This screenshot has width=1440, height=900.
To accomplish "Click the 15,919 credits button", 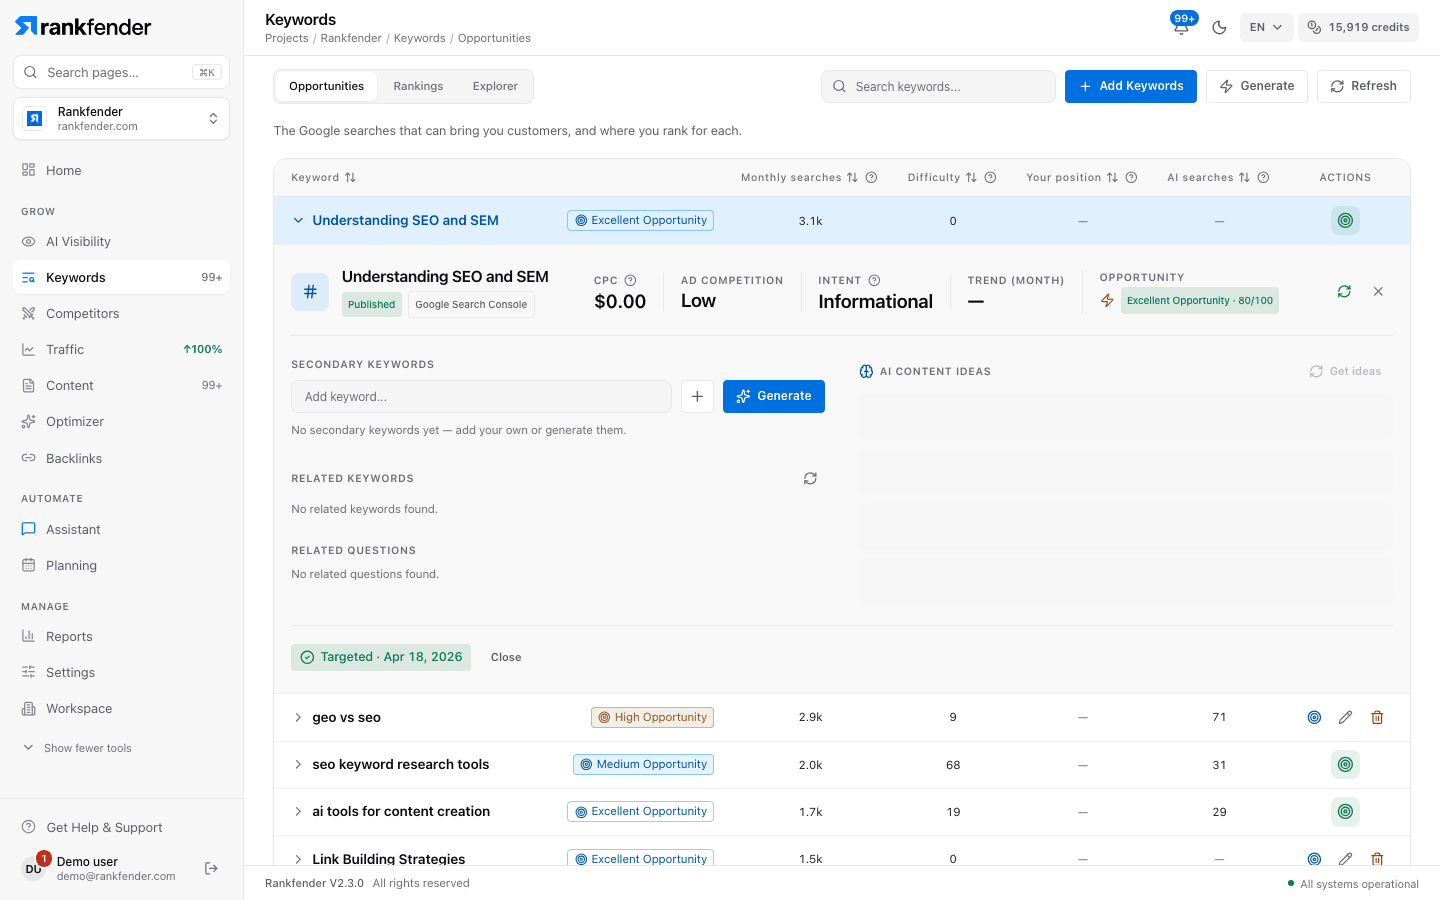I will [x=1358, y=27].
